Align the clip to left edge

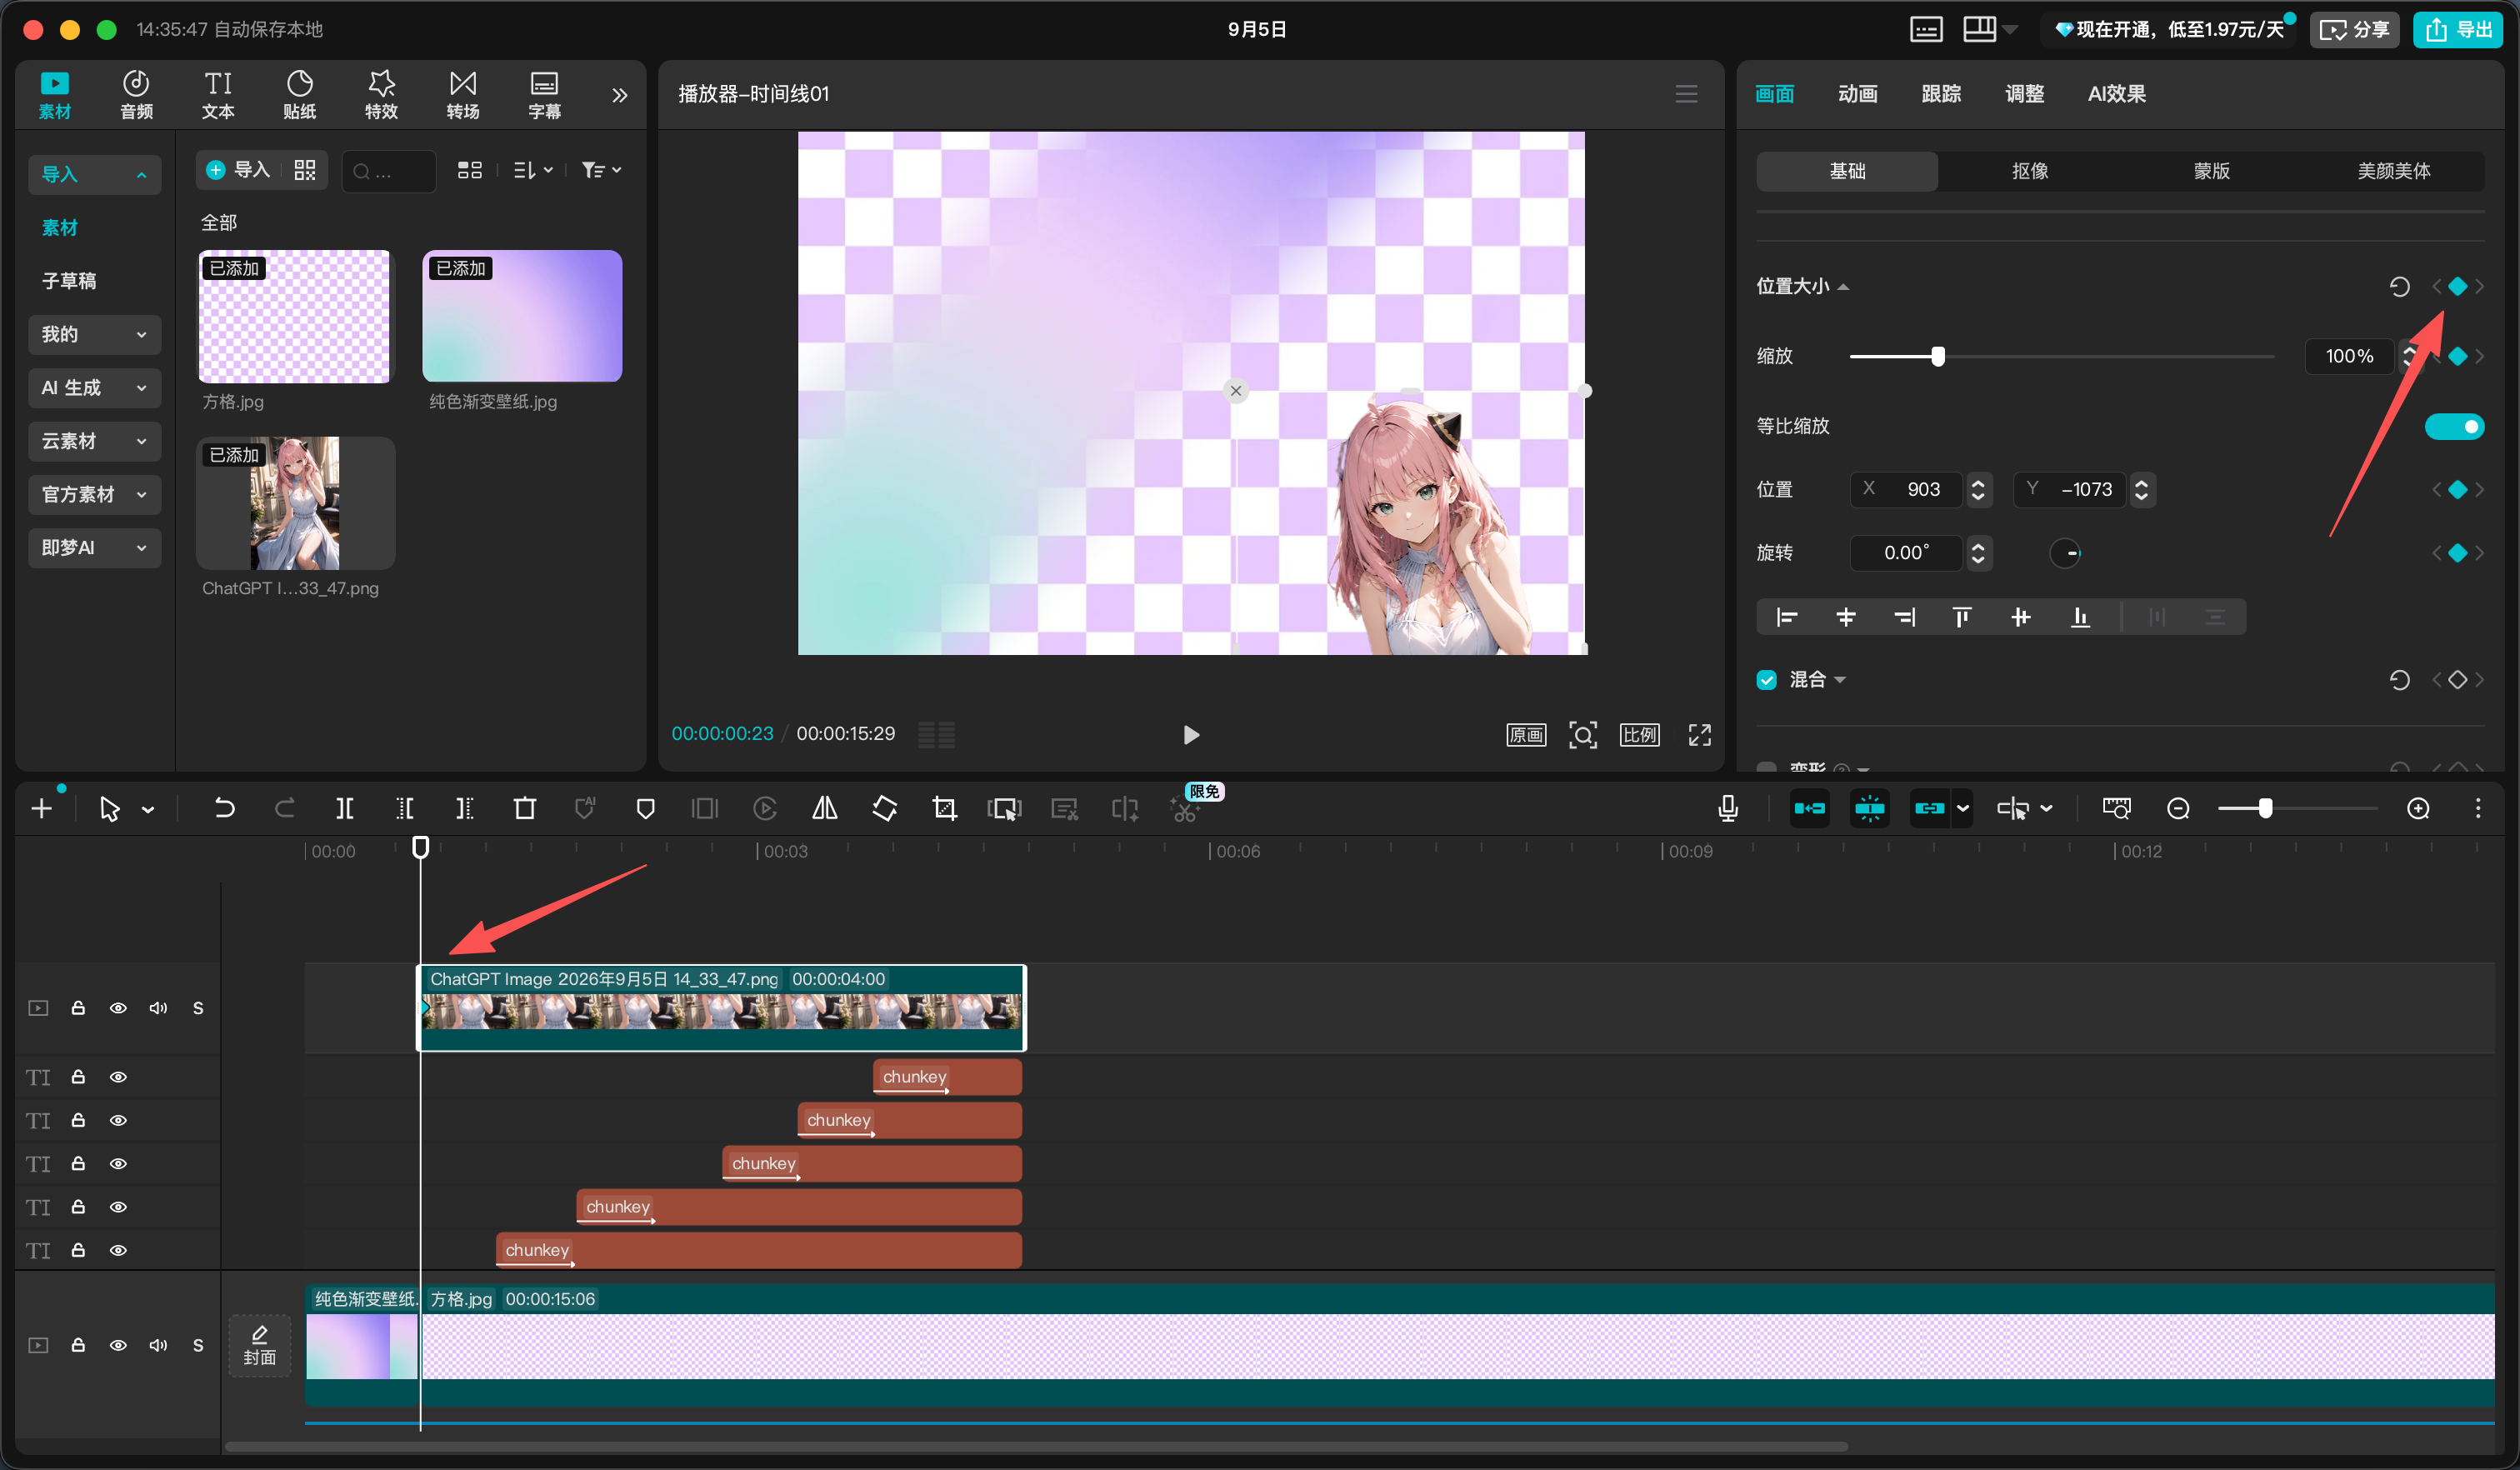(1787, 617)
